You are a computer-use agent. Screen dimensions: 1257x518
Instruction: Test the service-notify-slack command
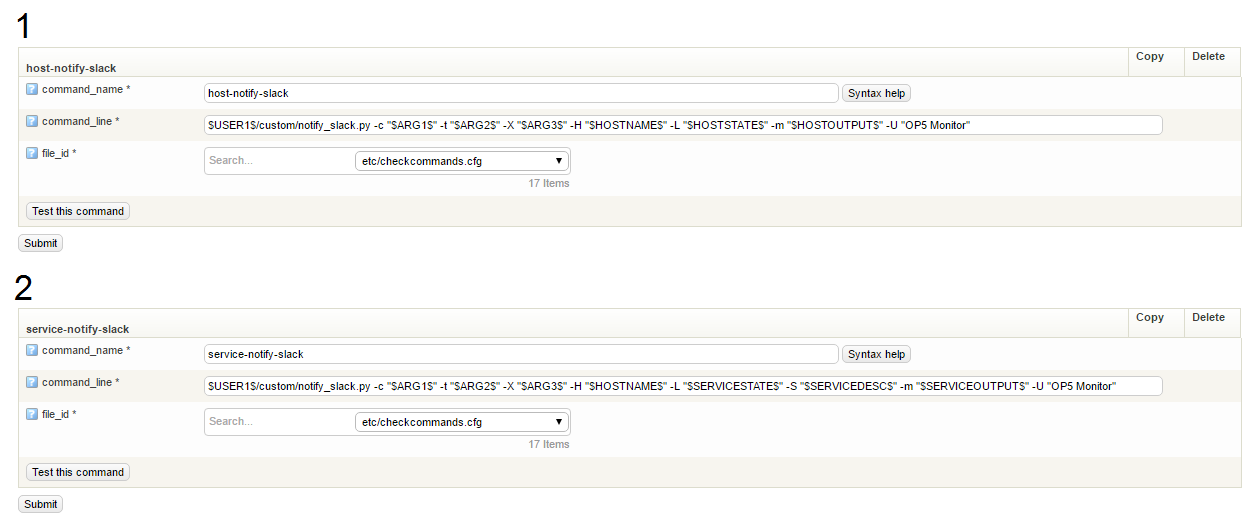tap(78, 472)
